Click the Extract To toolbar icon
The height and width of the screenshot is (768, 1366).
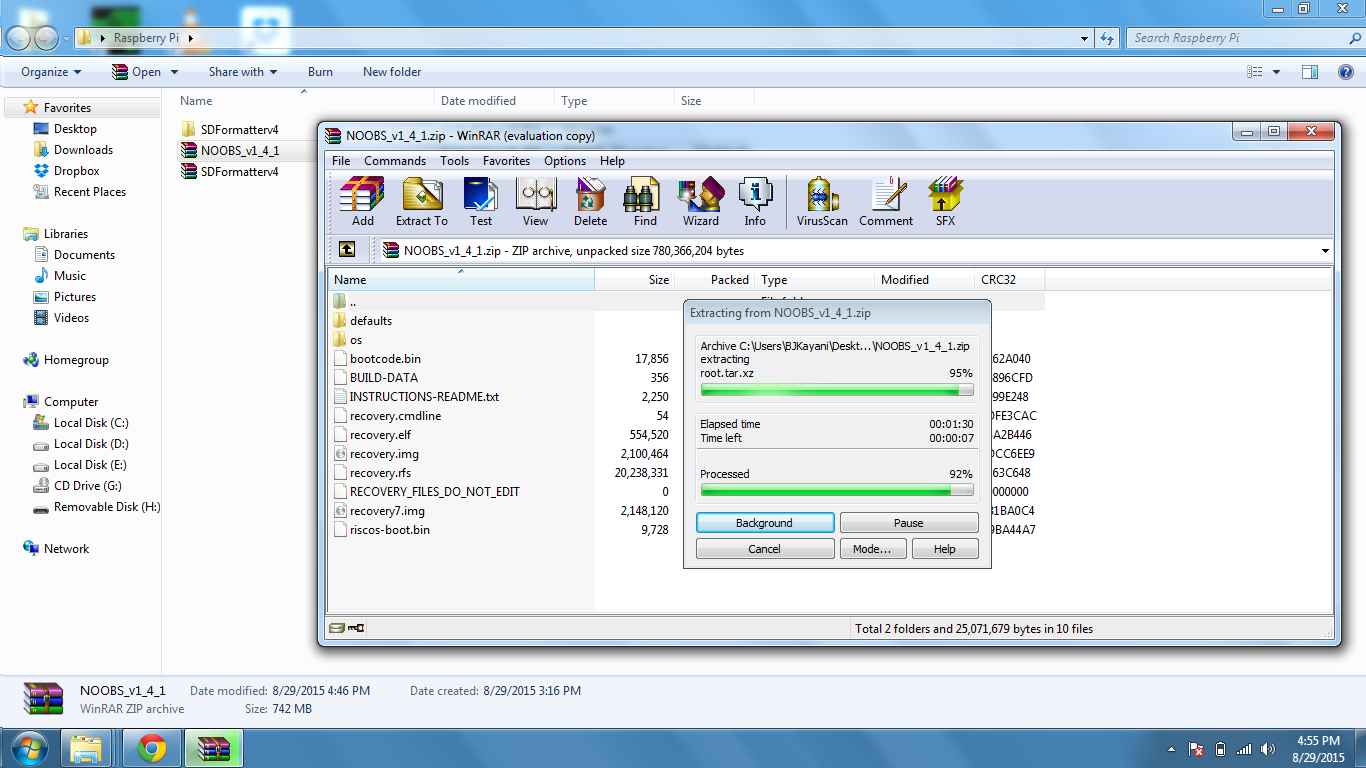tap(421, 201)
